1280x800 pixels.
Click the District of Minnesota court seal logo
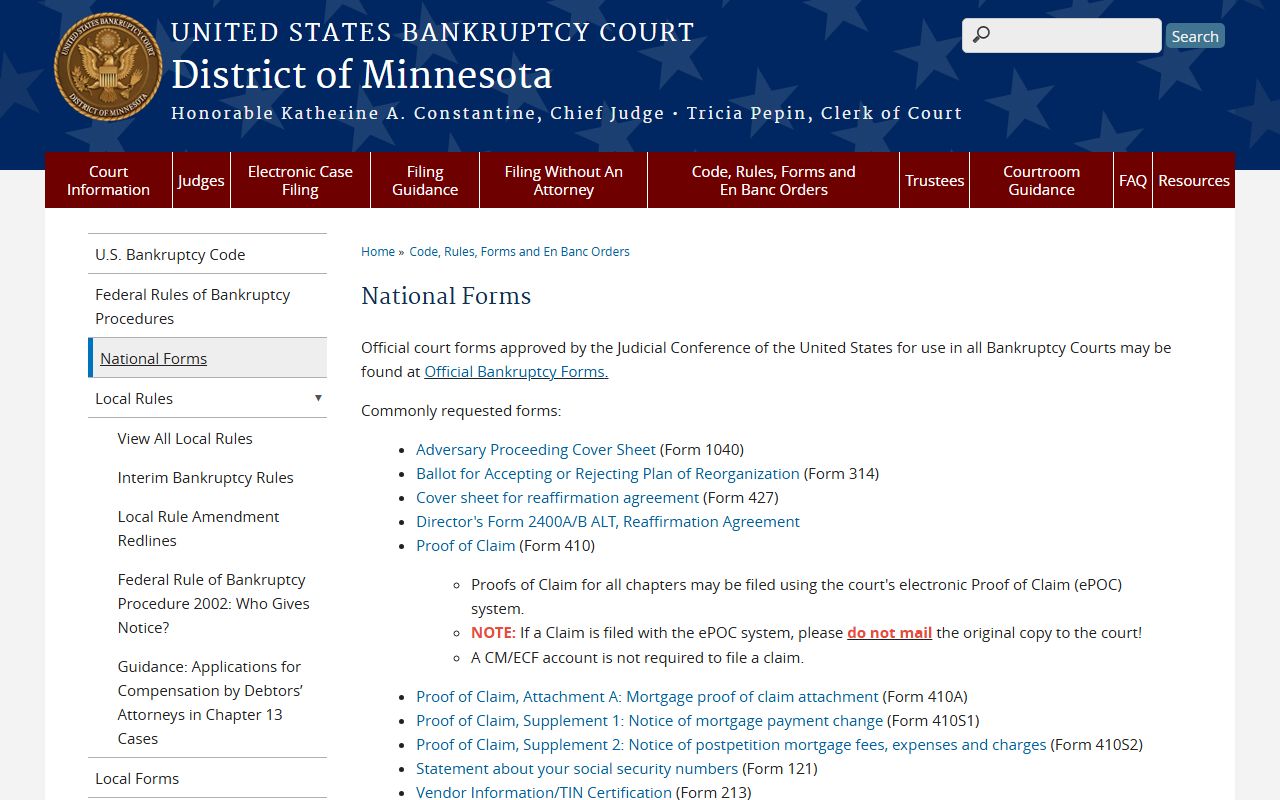coord(108,67)
